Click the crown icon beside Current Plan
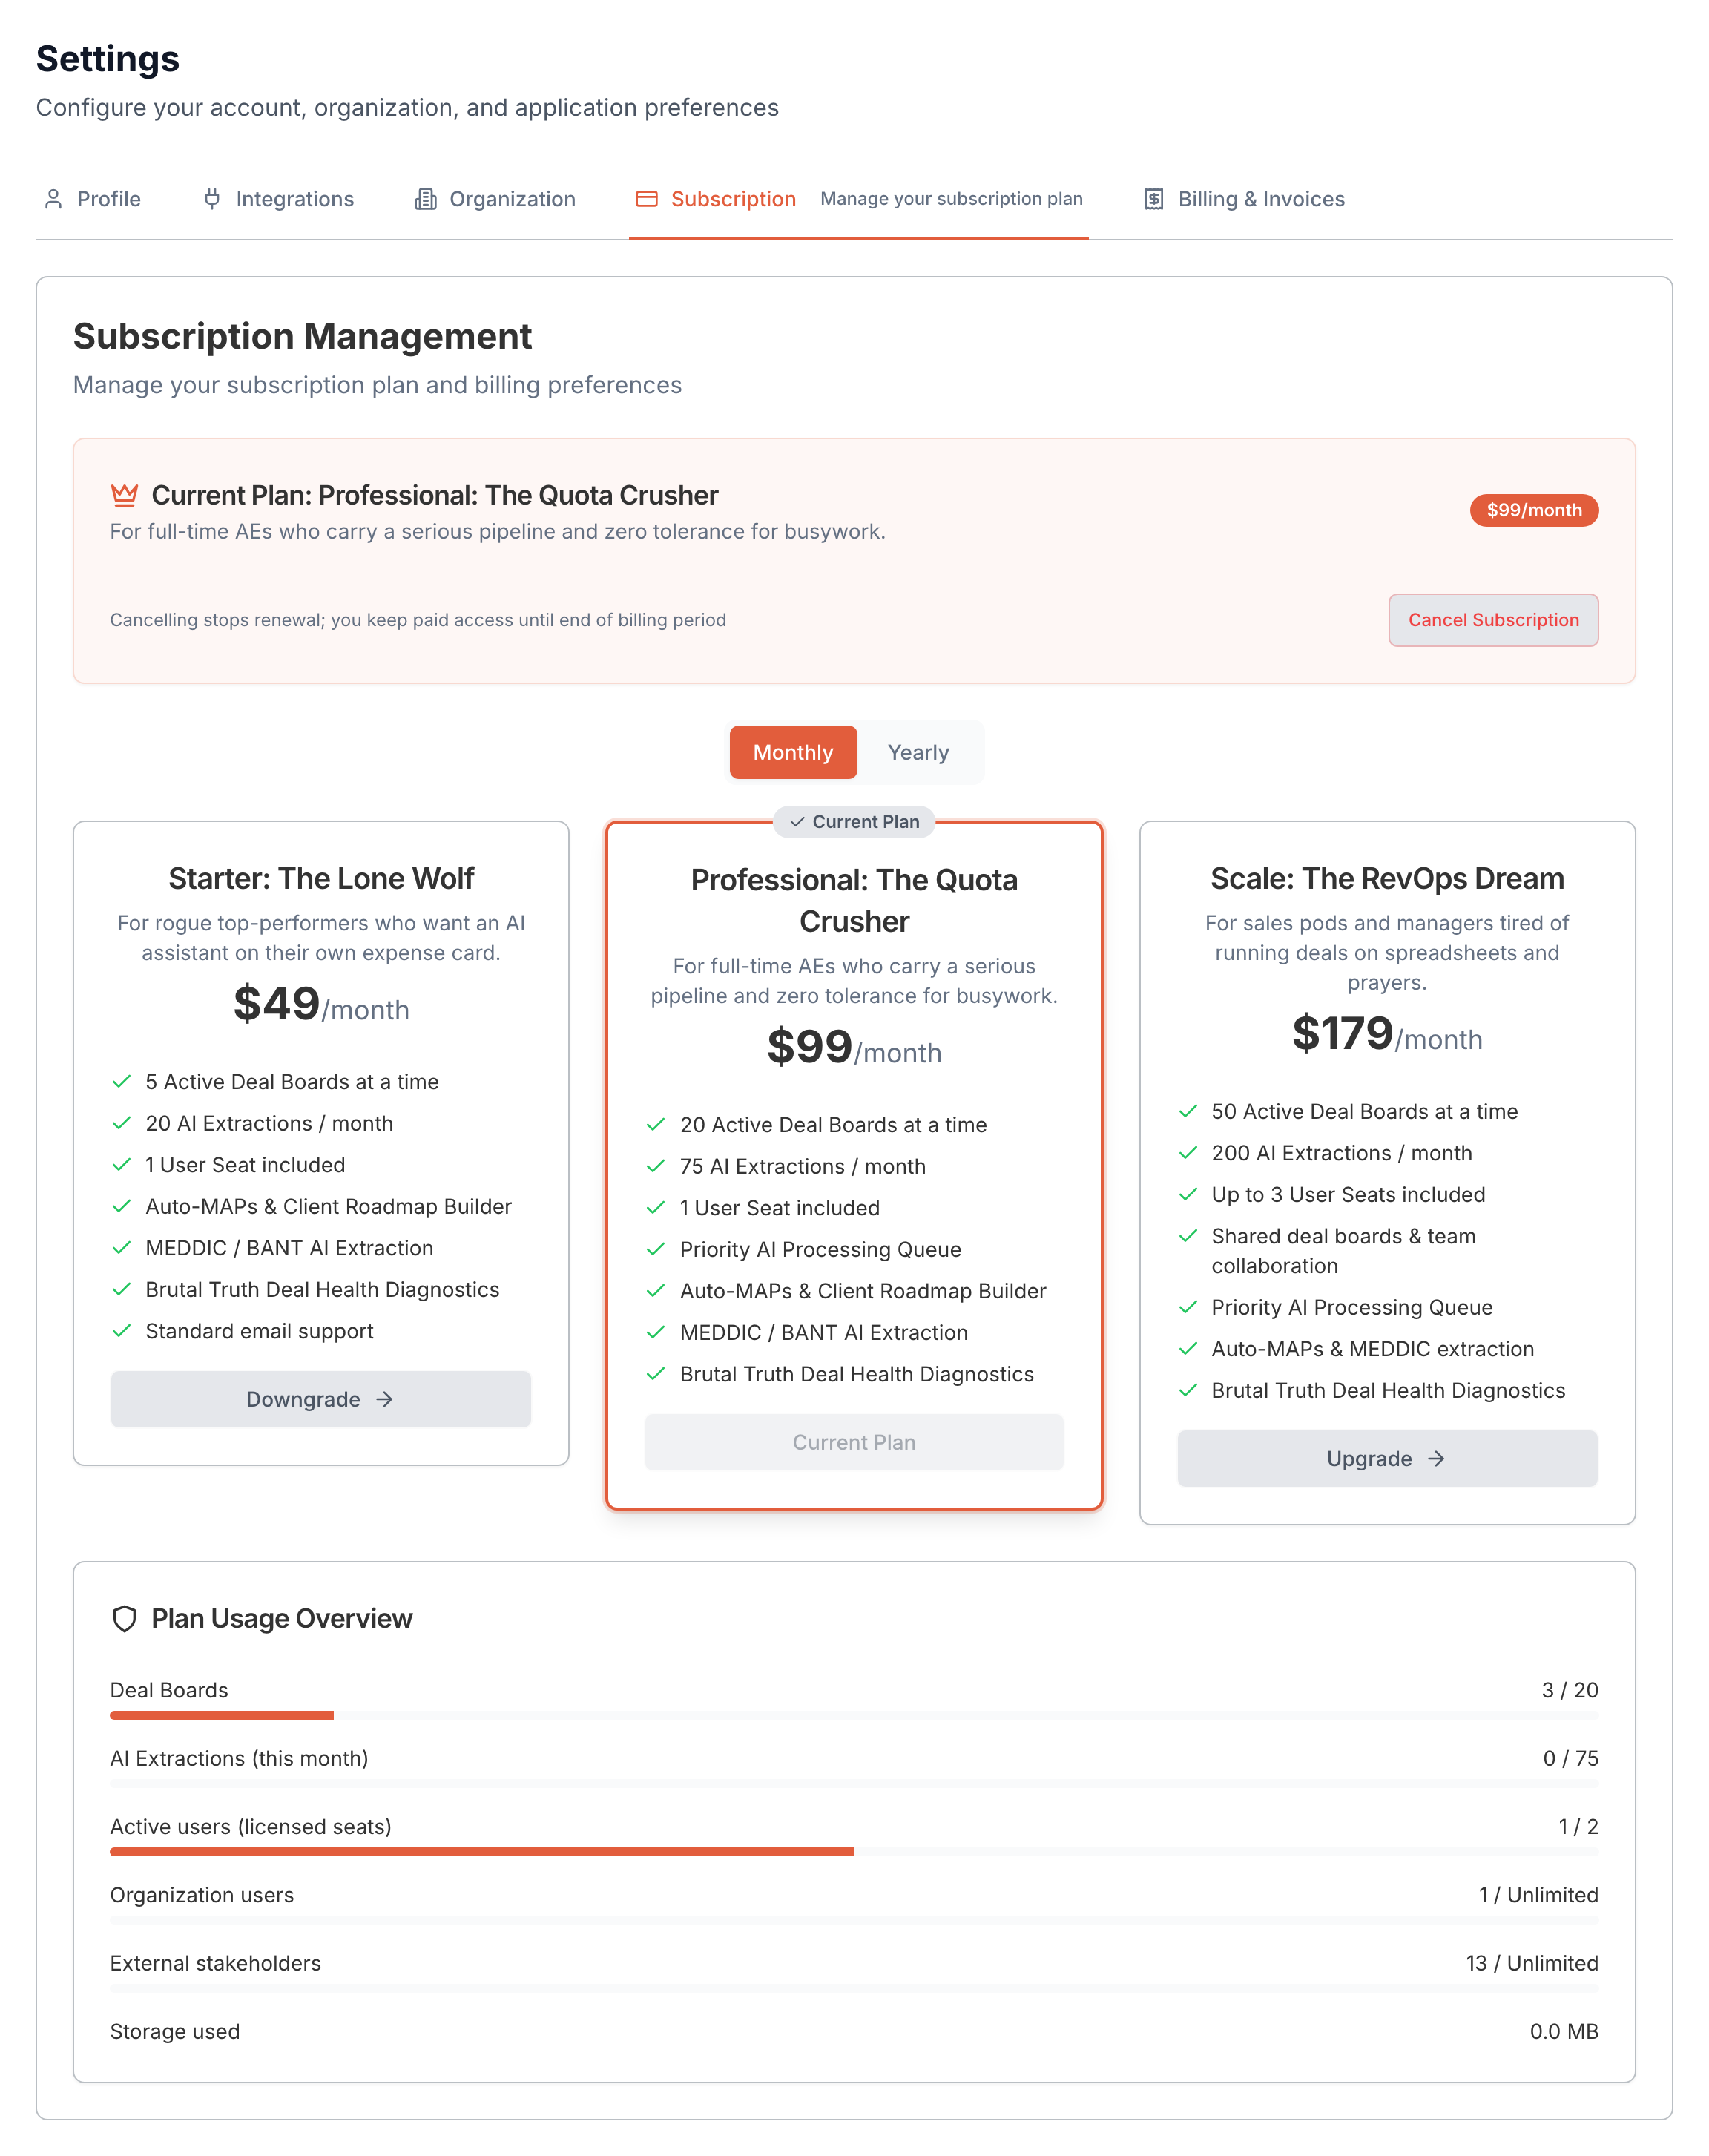This screenshot has width=1709, height=2156. 124,495
